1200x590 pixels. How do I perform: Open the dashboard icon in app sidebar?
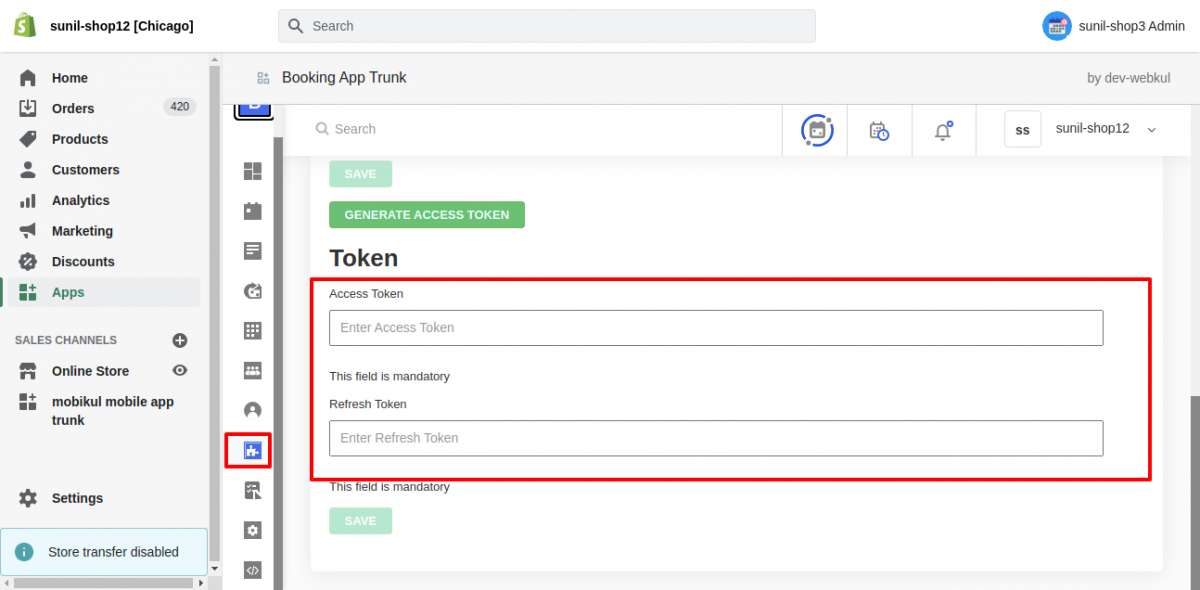click(x=253, y=171)
